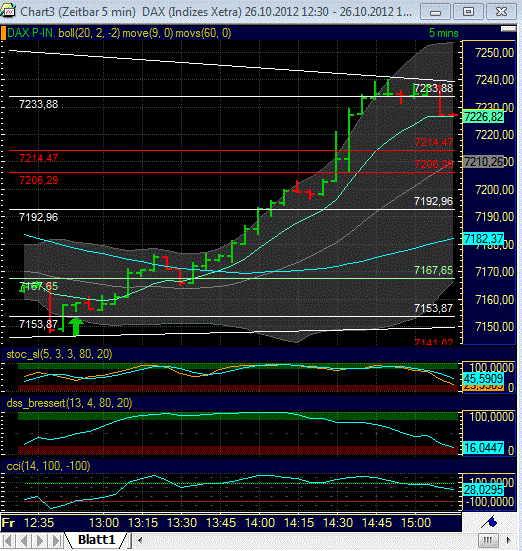Click the left 7233,88 line label

tap(39, 104)
